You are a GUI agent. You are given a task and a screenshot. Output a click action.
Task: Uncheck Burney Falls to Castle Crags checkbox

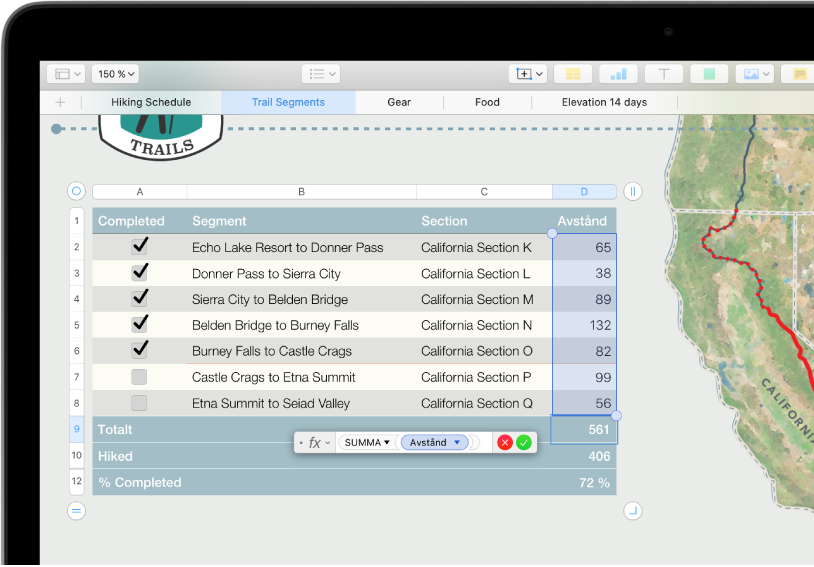click(139, 350)
